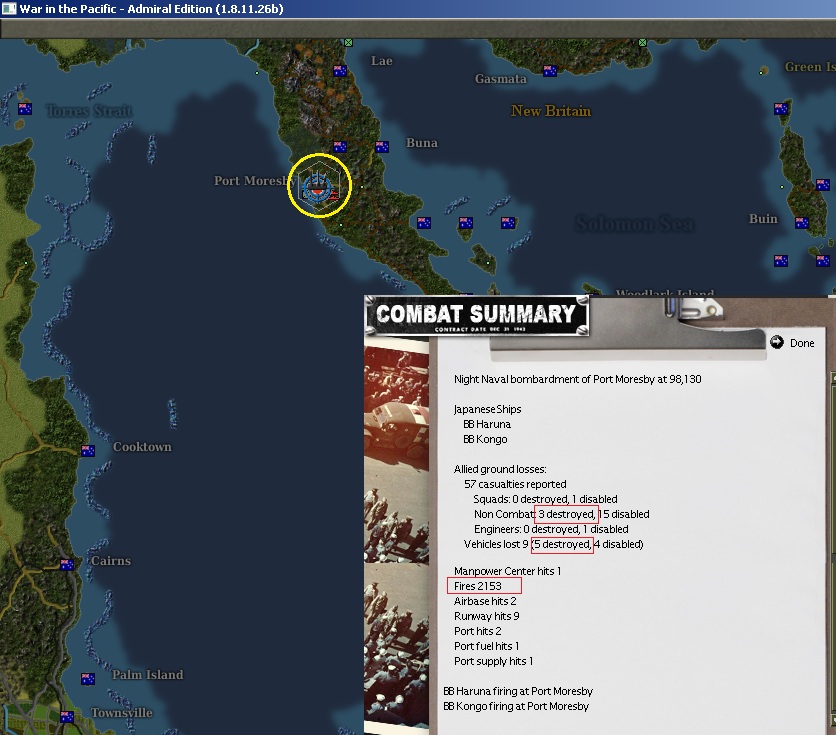Click the 'Fires 2153' line

[x=478, y=586]
